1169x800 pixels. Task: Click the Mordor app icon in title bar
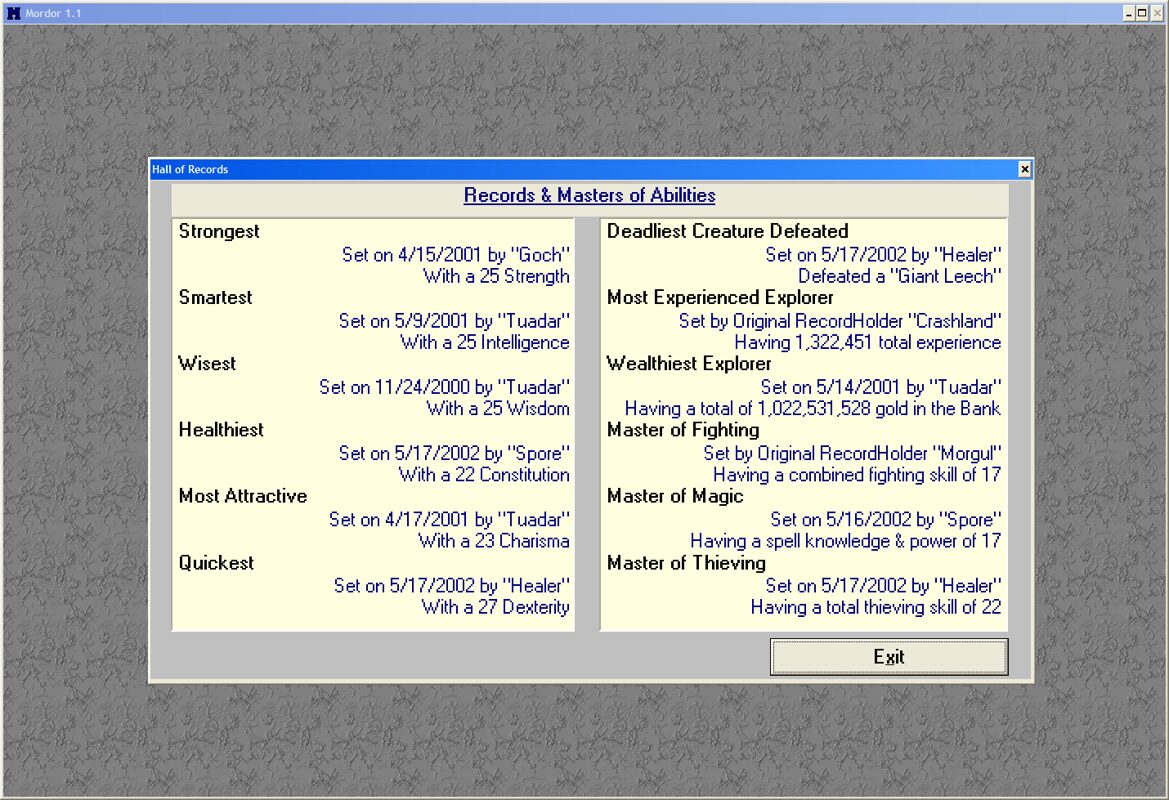point(14,13)
